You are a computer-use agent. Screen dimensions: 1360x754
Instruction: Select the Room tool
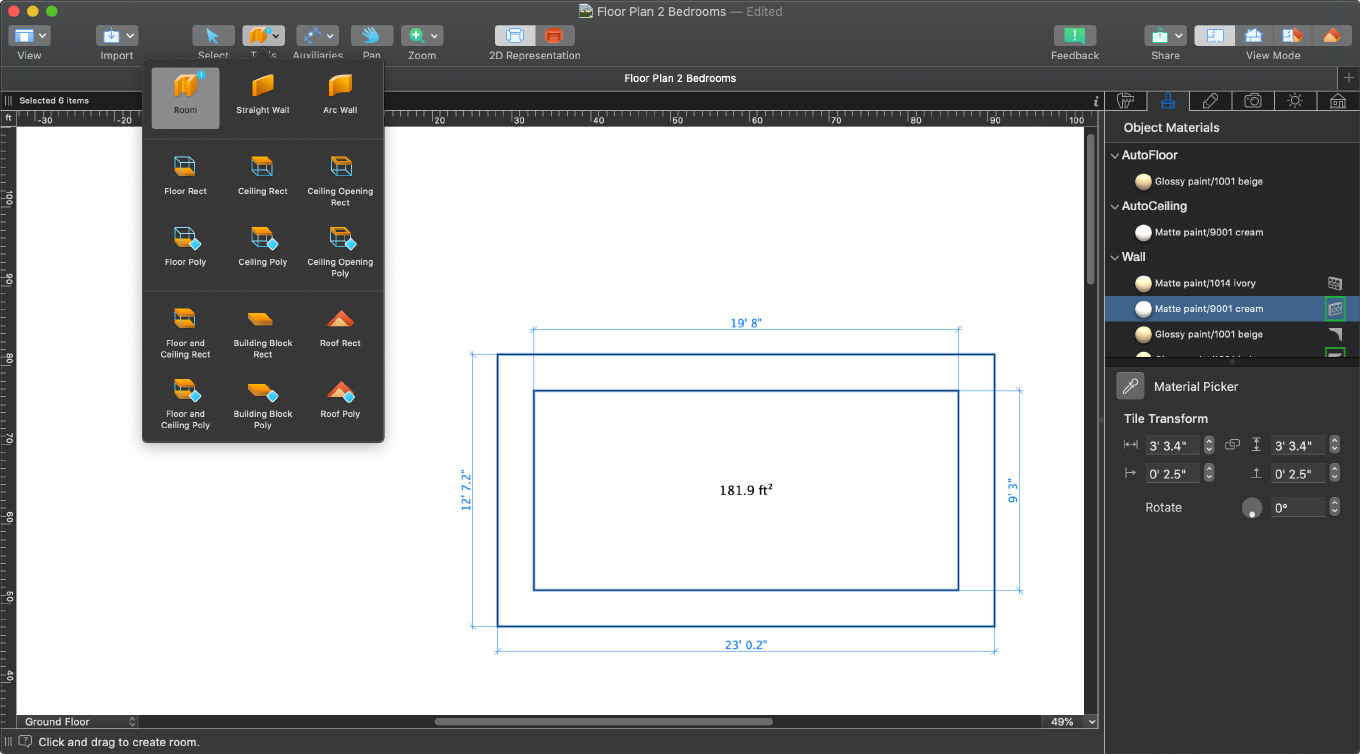(185, 95)
